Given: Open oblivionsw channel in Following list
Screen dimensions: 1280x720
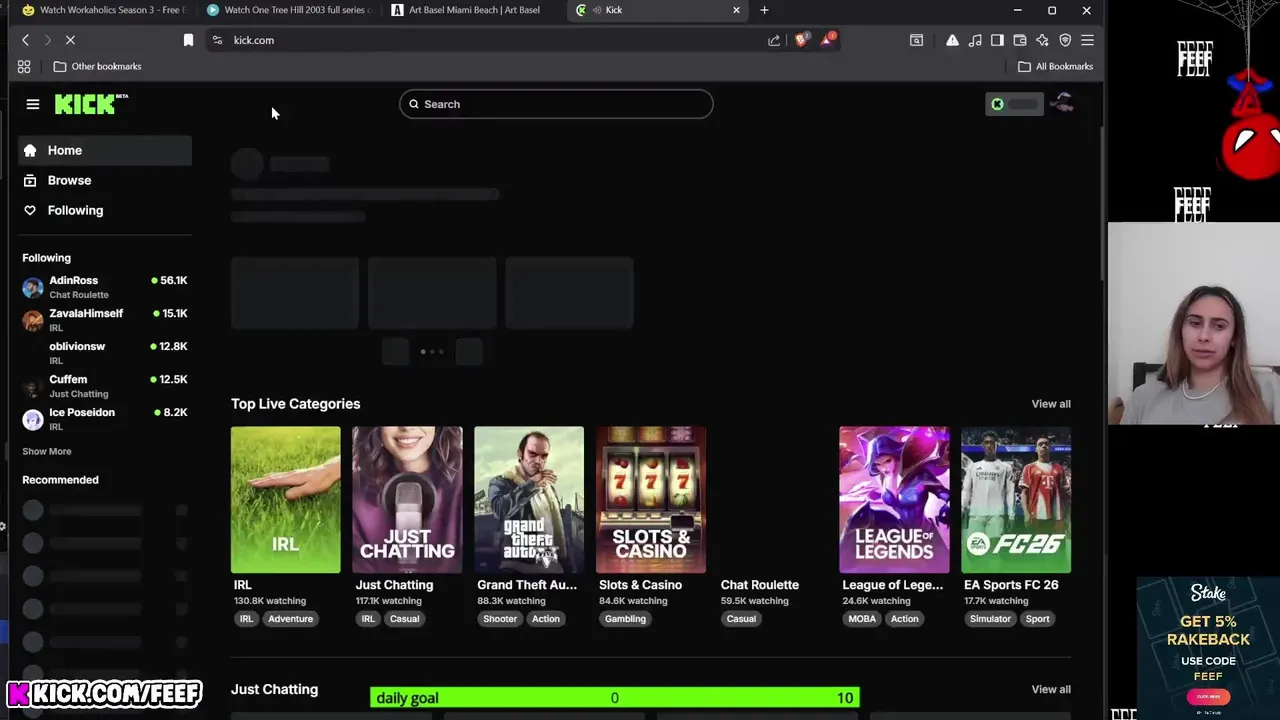Looking at the screenshot, I should tap(105, 353).
